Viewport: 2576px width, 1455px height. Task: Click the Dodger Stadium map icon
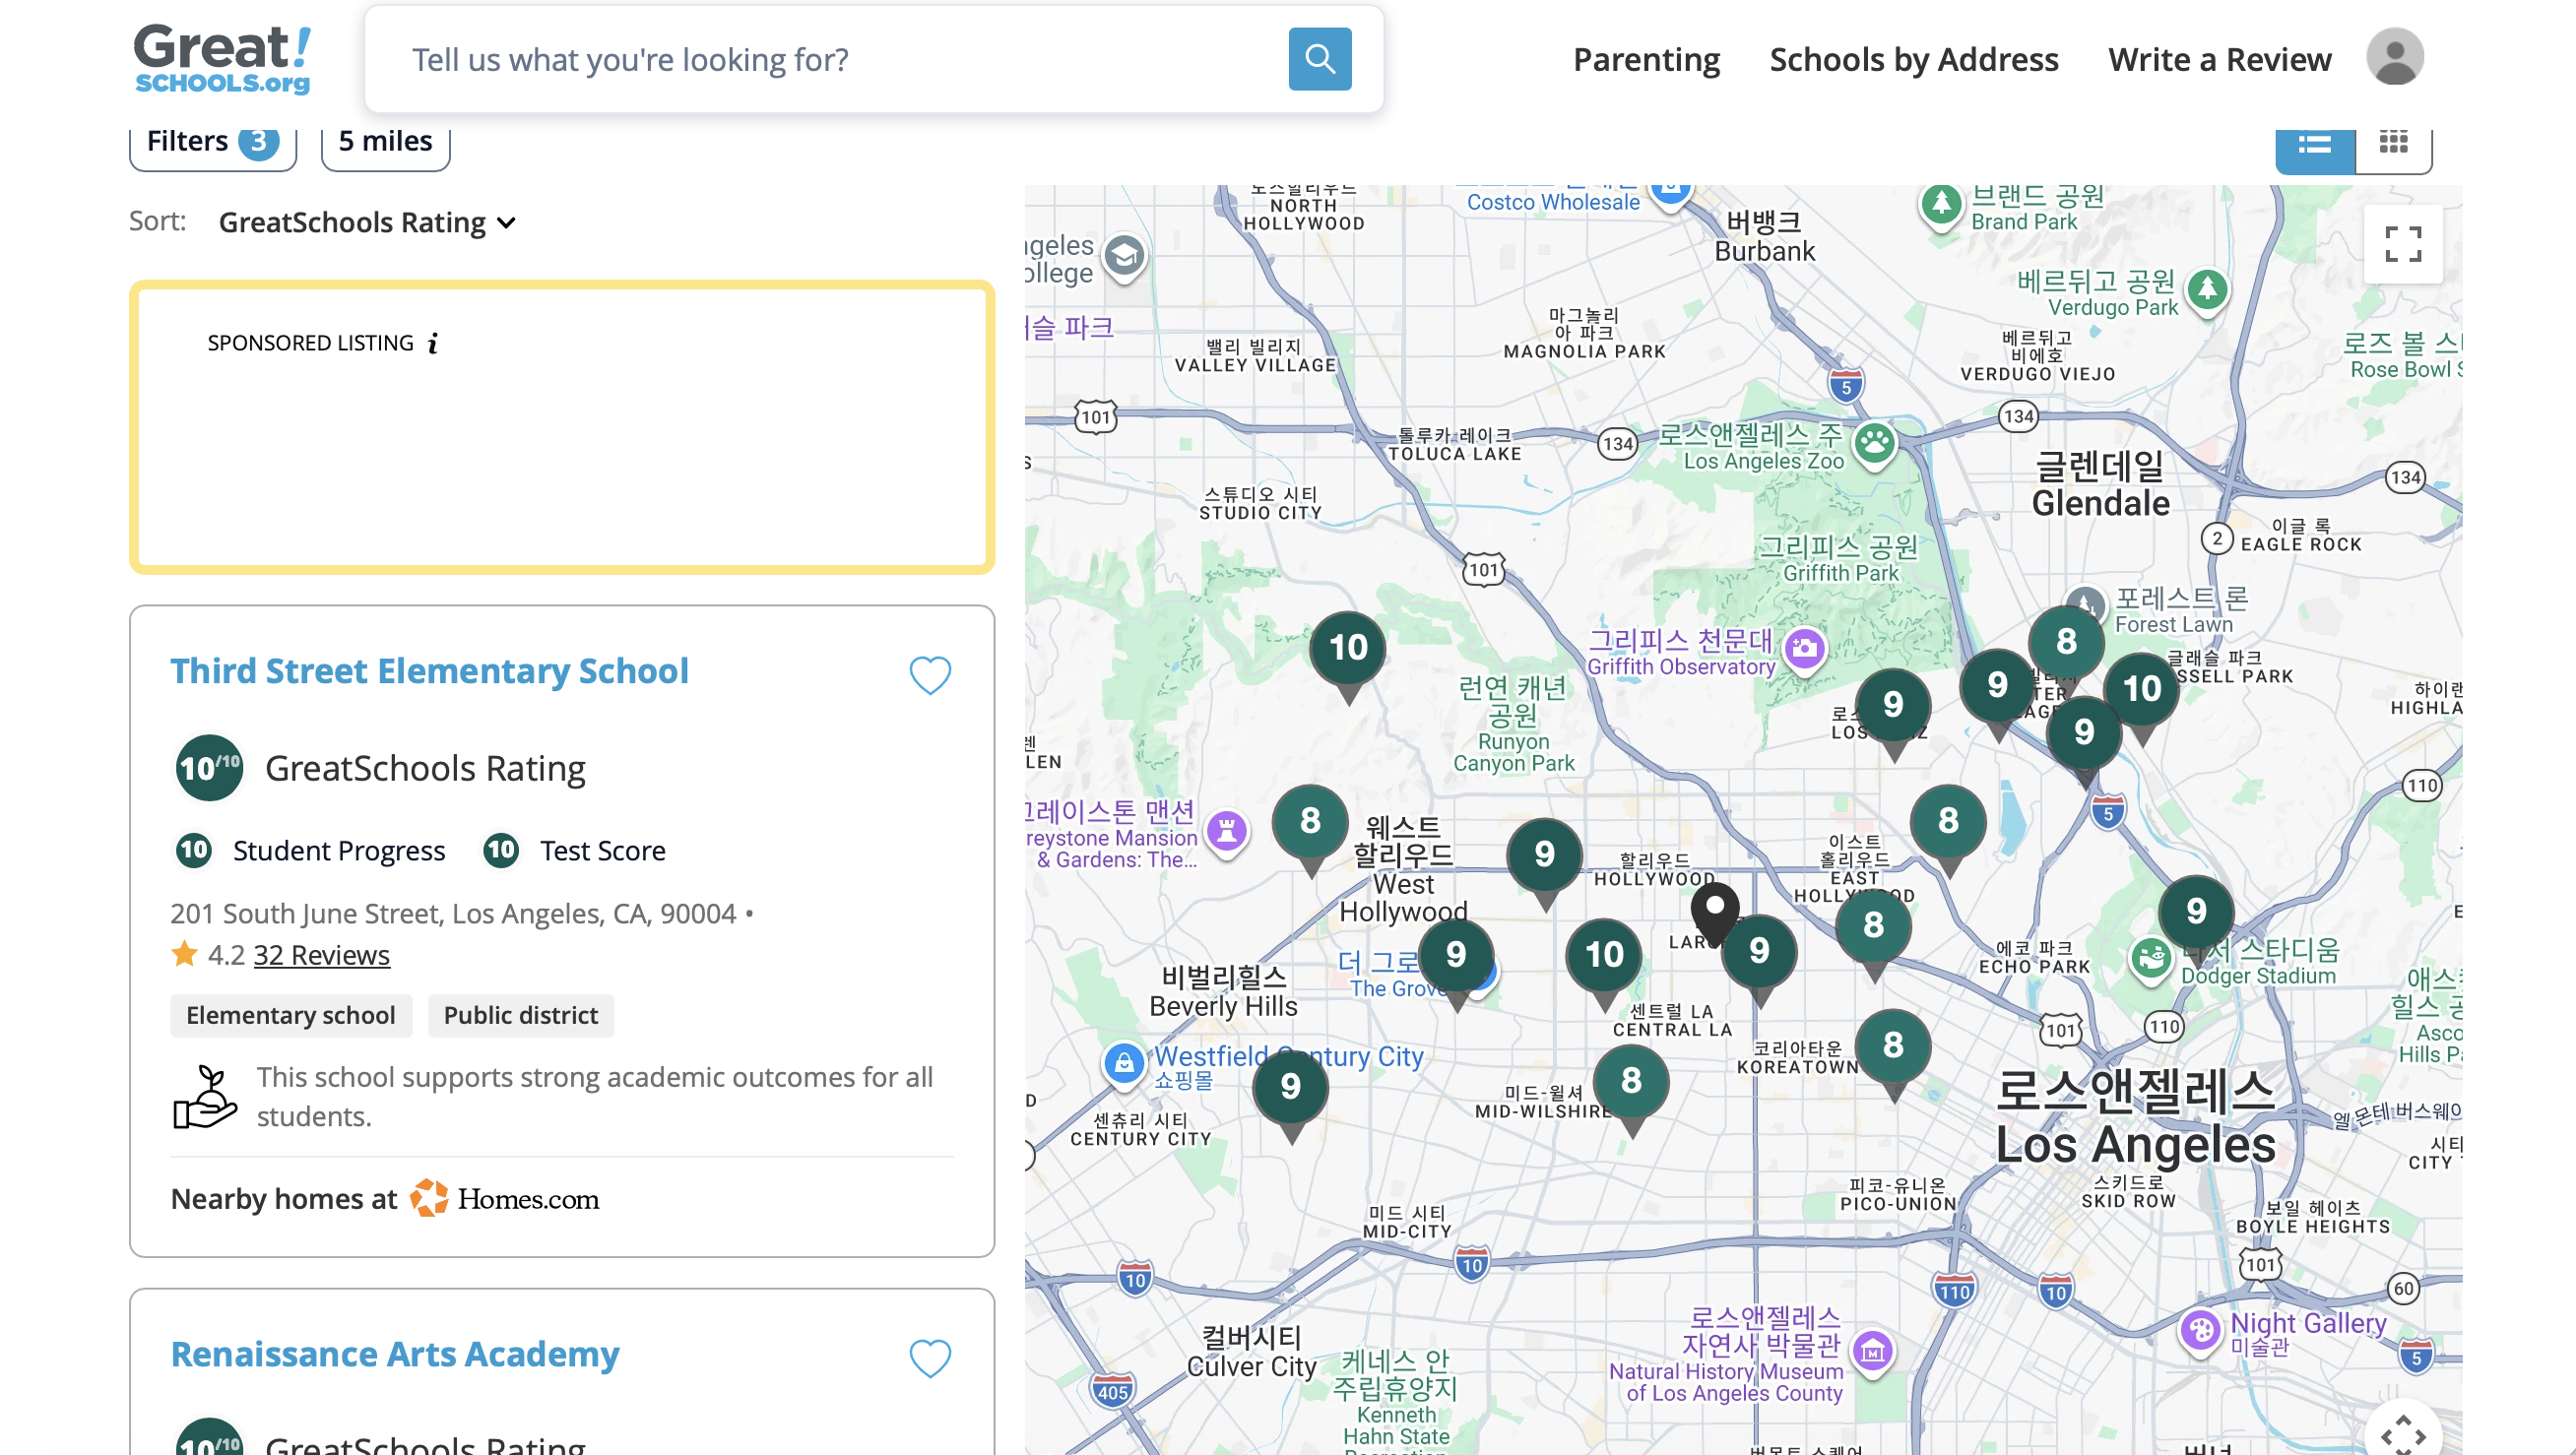point(2150,959)
